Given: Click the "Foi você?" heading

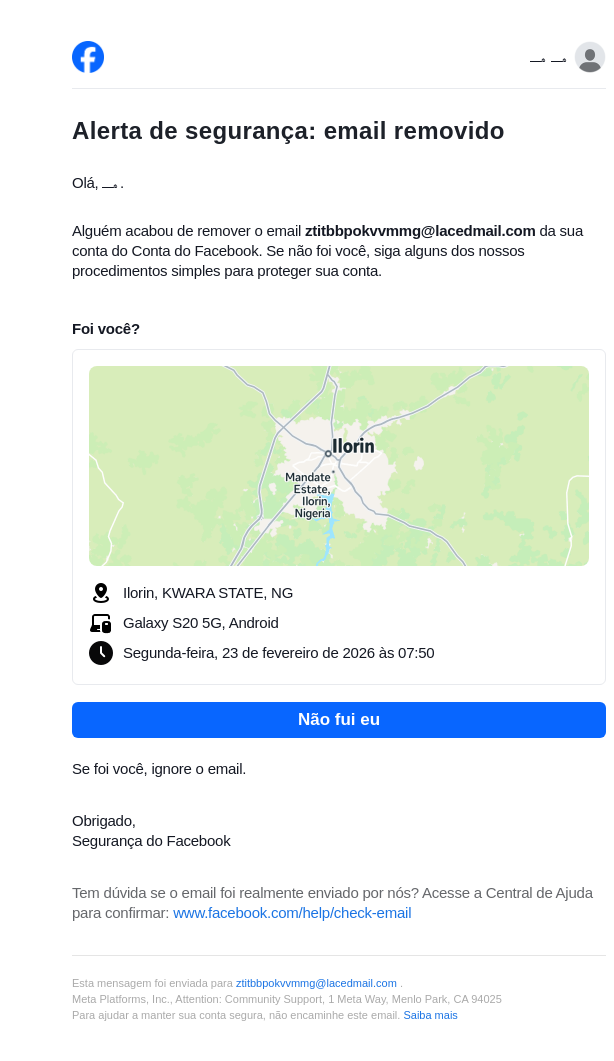Looking at the screenshot, I should point(106,329).
